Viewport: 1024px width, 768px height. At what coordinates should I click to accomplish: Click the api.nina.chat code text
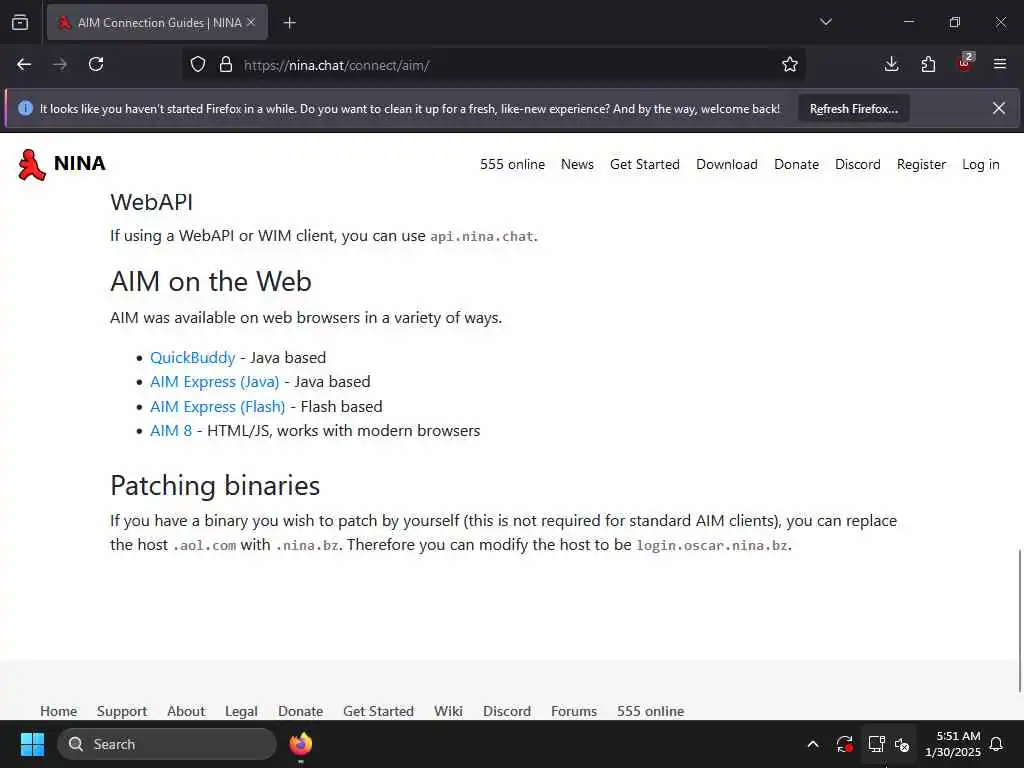click(x=482, y=236)
